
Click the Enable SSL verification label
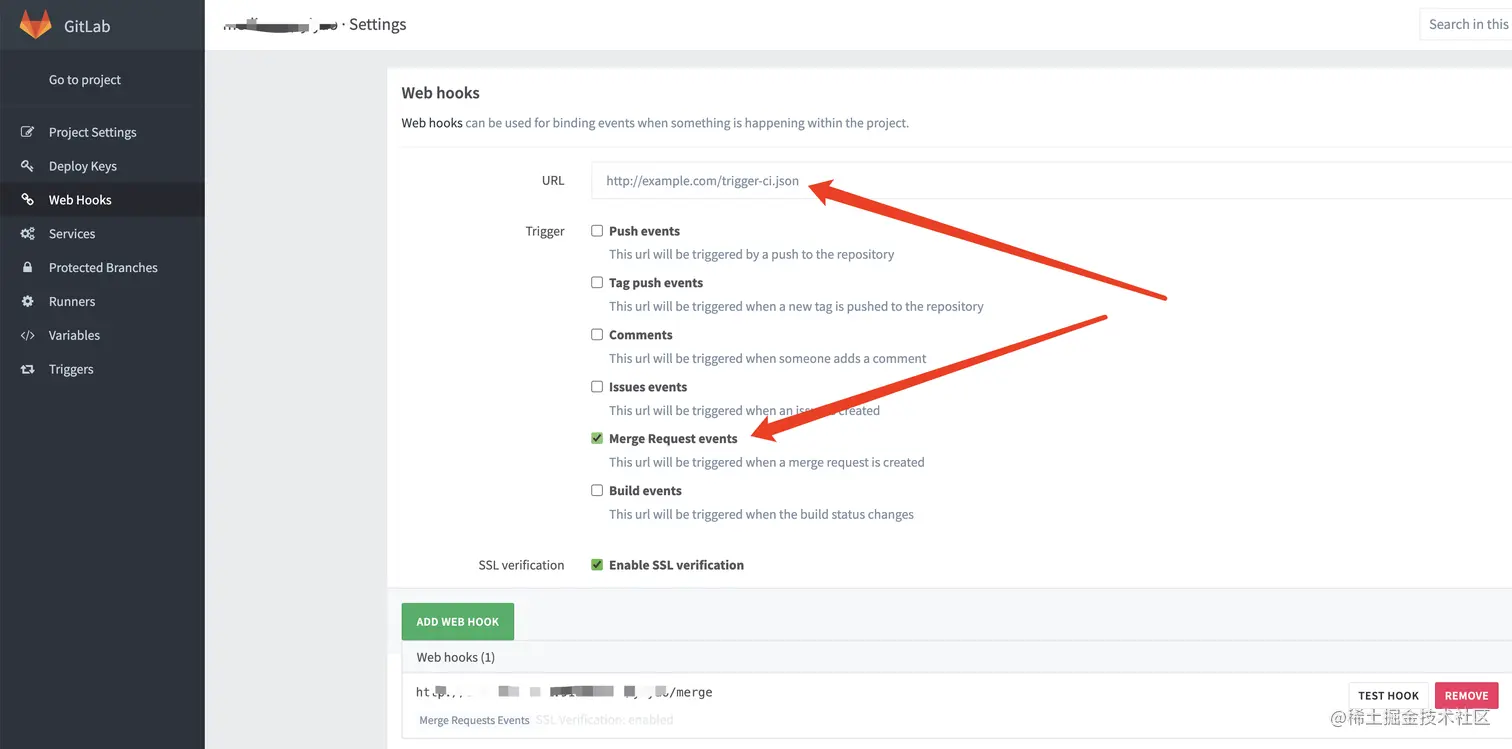pyautogui.click(x=676, y=565)
